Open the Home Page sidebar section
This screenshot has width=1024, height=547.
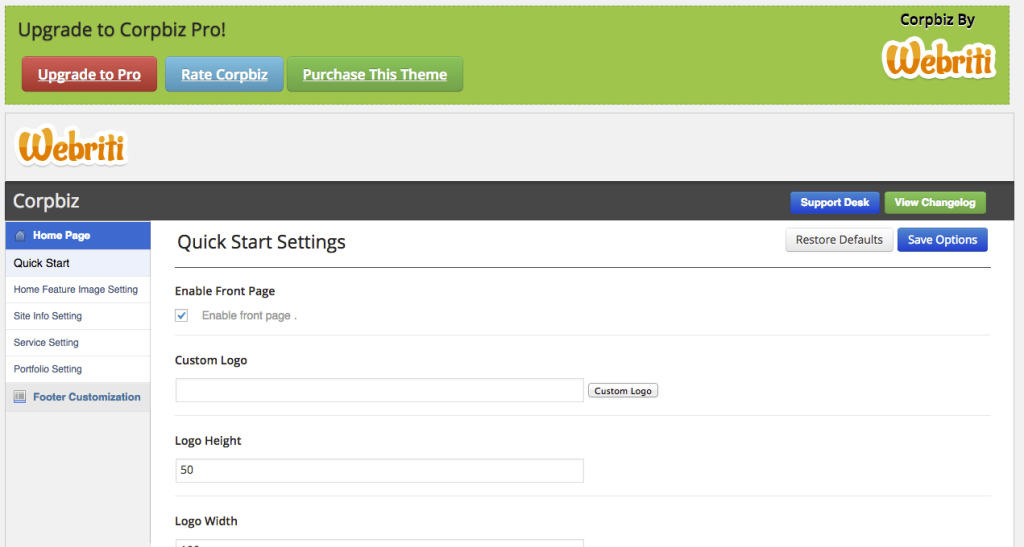click(78, 236)
